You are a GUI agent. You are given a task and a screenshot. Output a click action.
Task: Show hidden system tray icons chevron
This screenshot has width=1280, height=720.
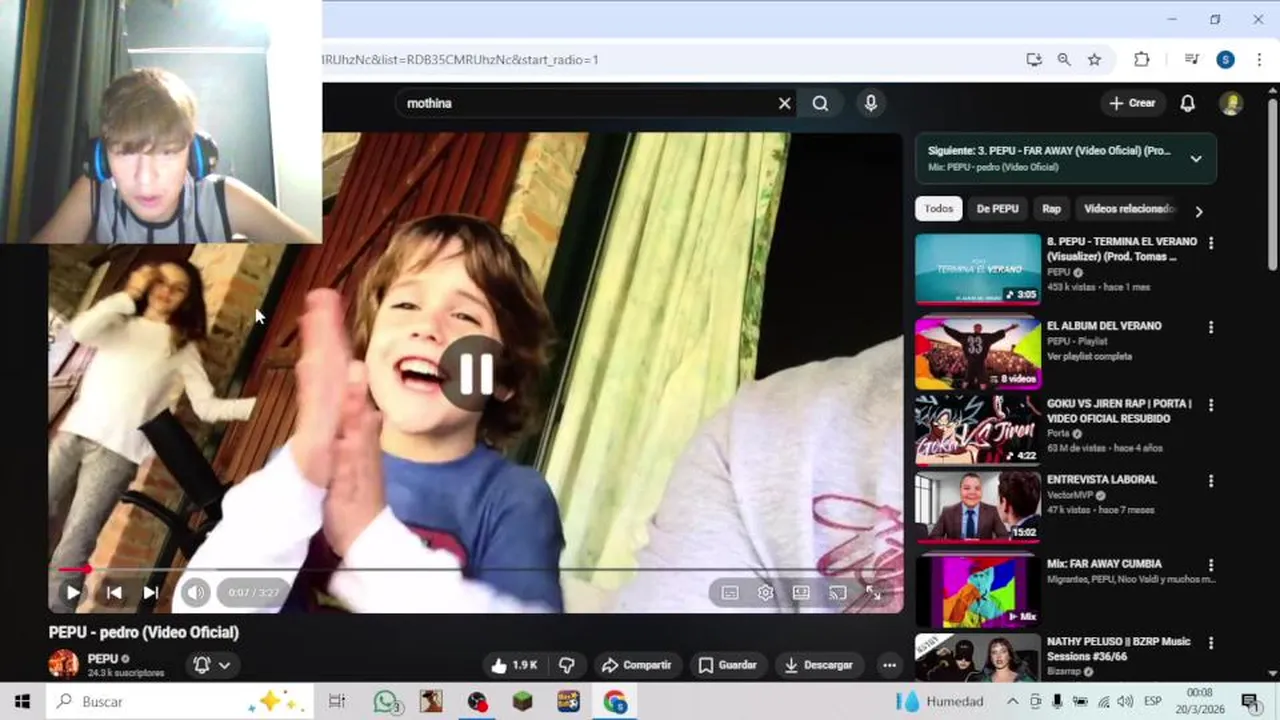coord(1012,701)
